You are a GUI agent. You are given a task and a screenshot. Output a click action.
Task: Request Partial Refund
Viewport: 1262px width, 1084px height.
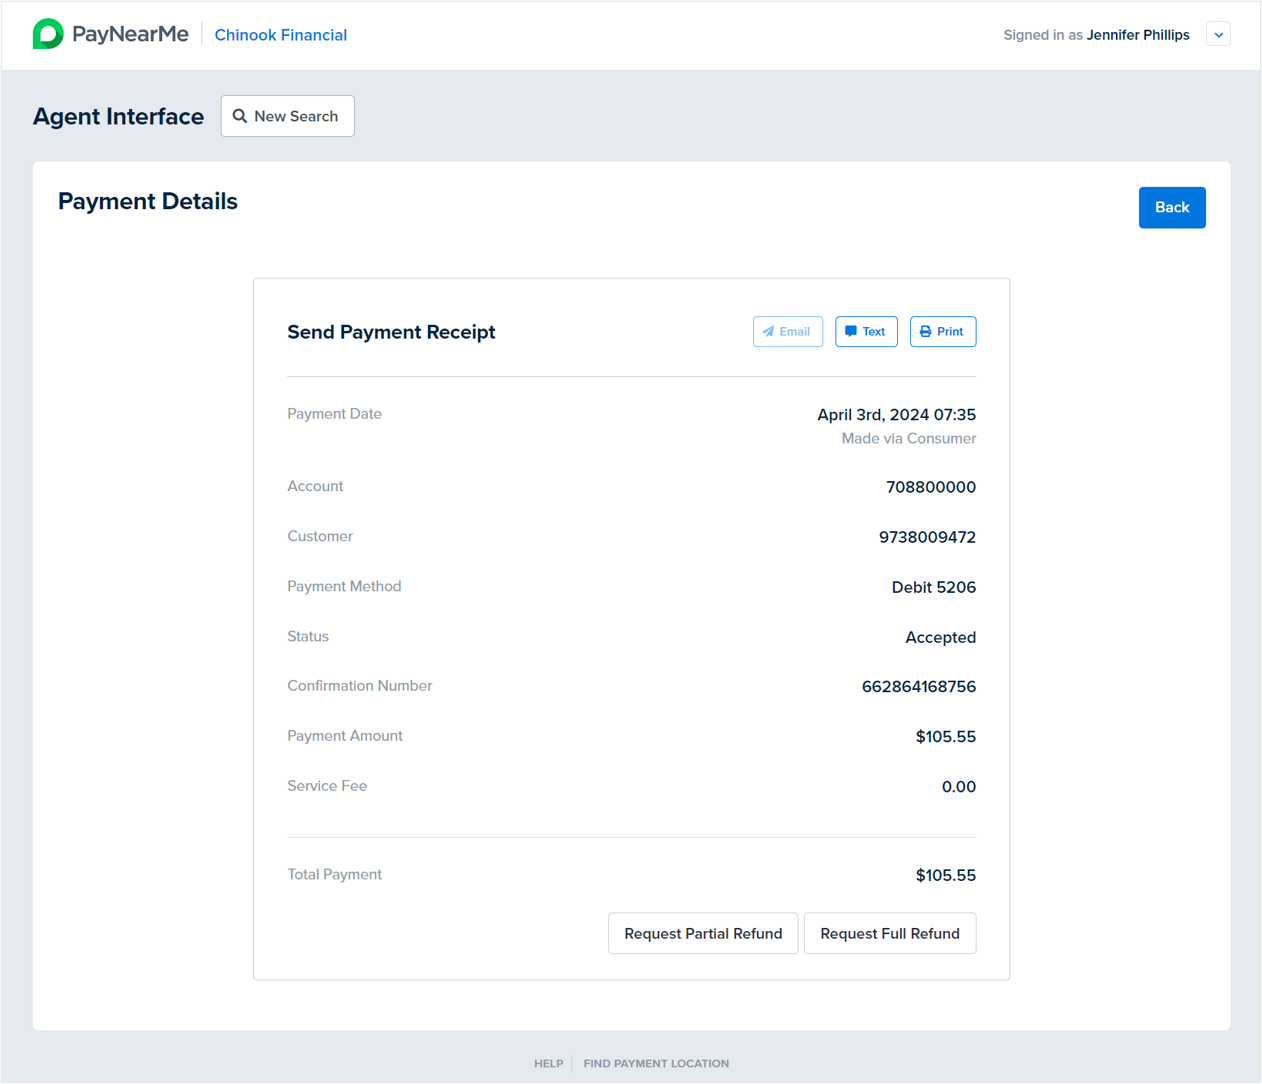click(x=703, y=933)
